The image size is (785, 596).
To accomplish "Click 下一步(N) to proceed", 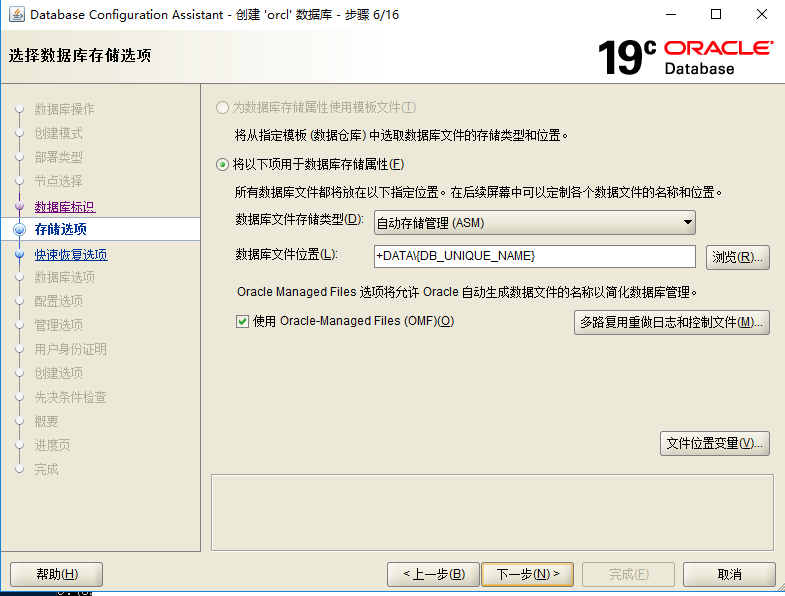I will pos(527,574).
